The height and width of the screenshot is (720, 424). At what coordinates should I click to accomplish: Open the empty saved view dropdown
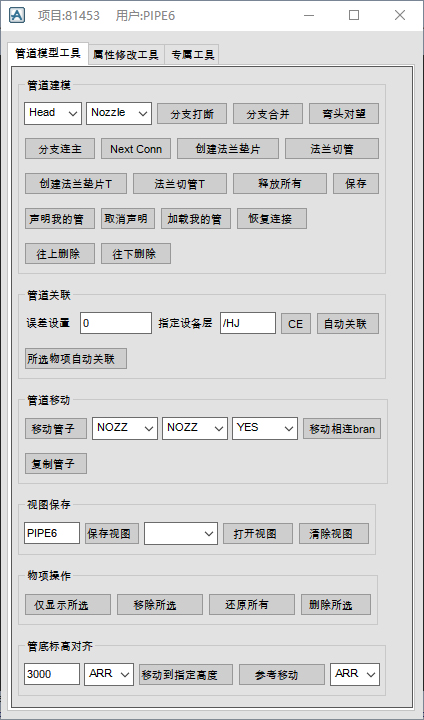tap(181, 534)
